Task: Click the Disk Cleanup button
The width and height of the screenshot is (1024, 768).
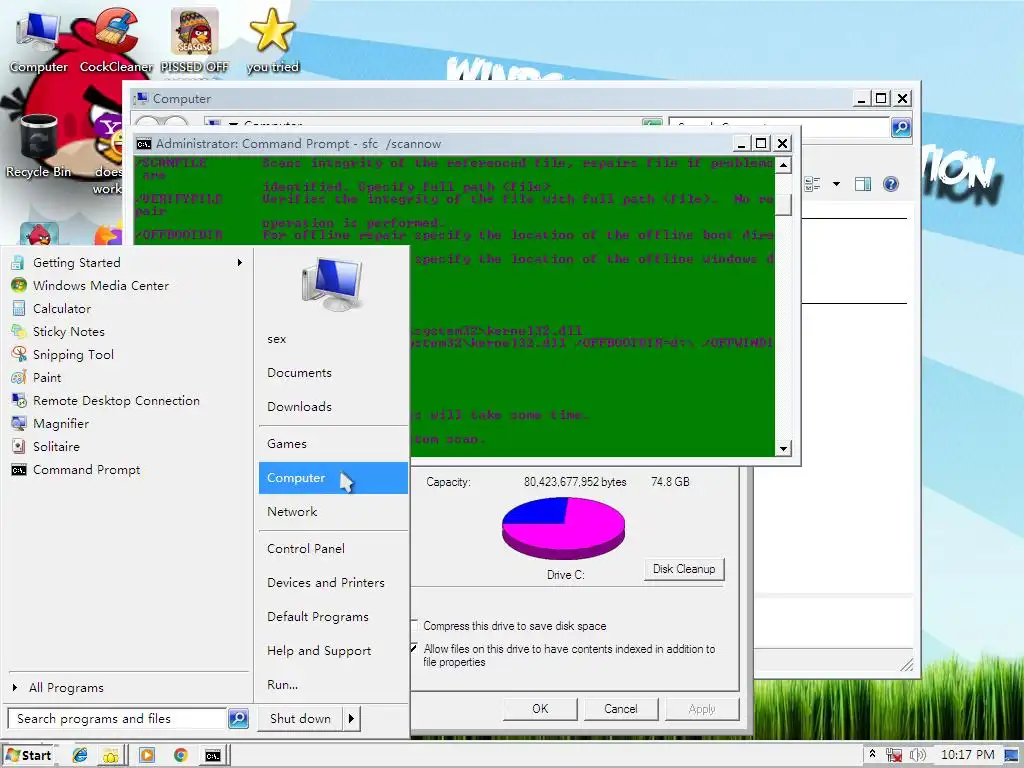Action: 684,569
